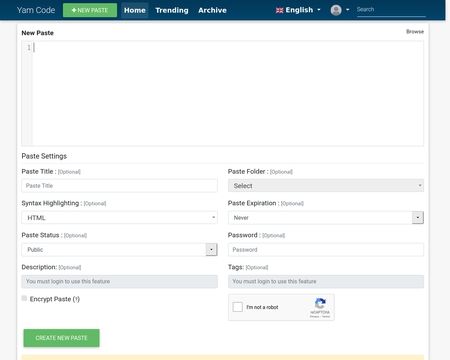Click the Paste Title input field

pos(119,186)
